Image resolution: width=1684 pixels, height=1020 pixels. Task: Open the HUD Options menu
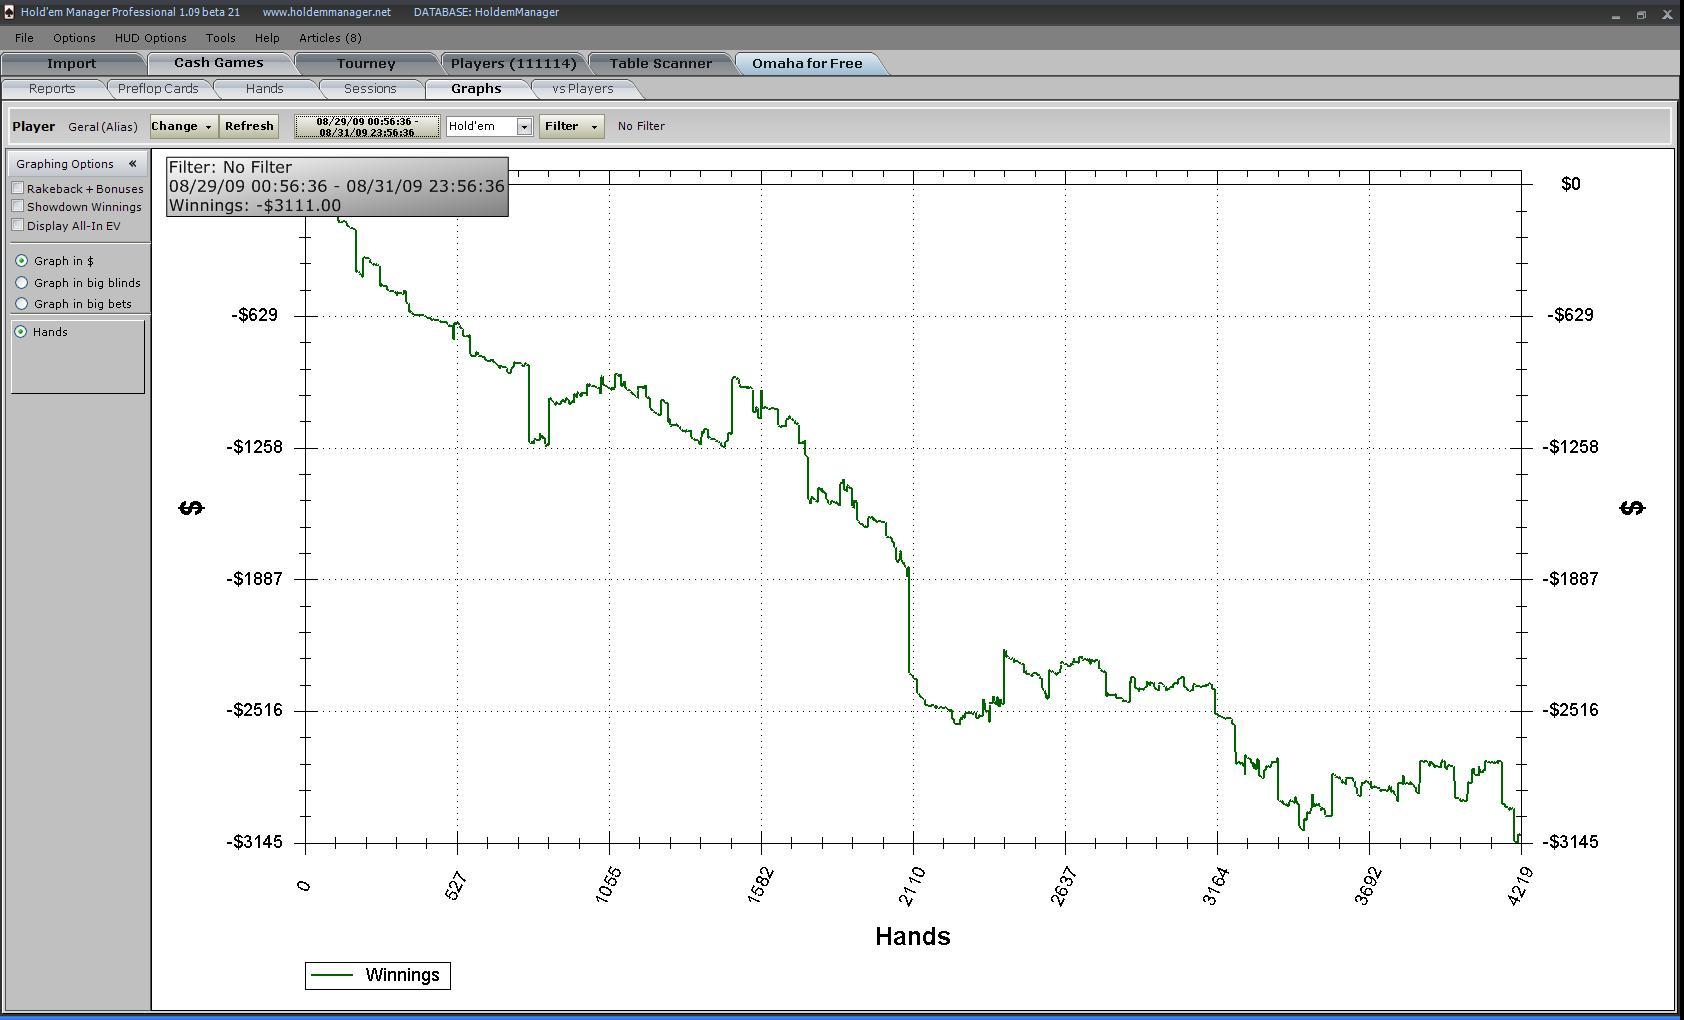(151, 38)
